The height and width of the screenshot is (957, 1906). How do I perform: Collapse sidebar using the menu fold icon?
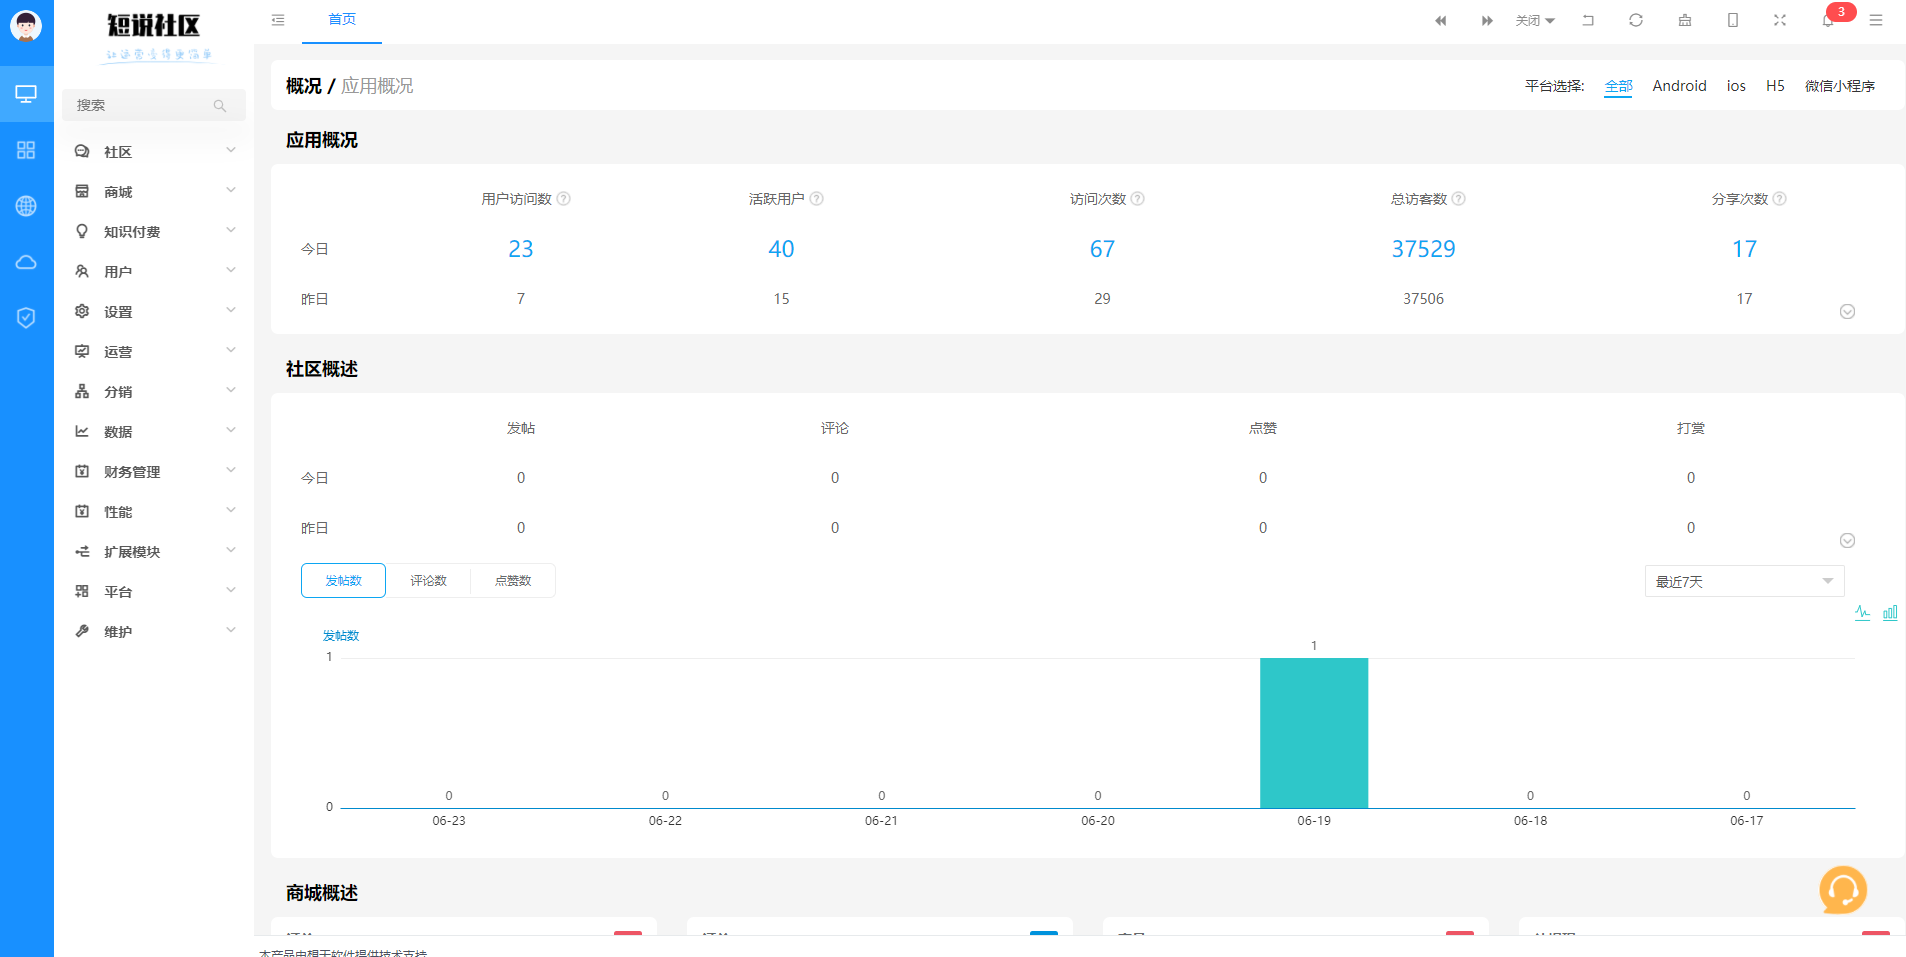click(278, 20)
